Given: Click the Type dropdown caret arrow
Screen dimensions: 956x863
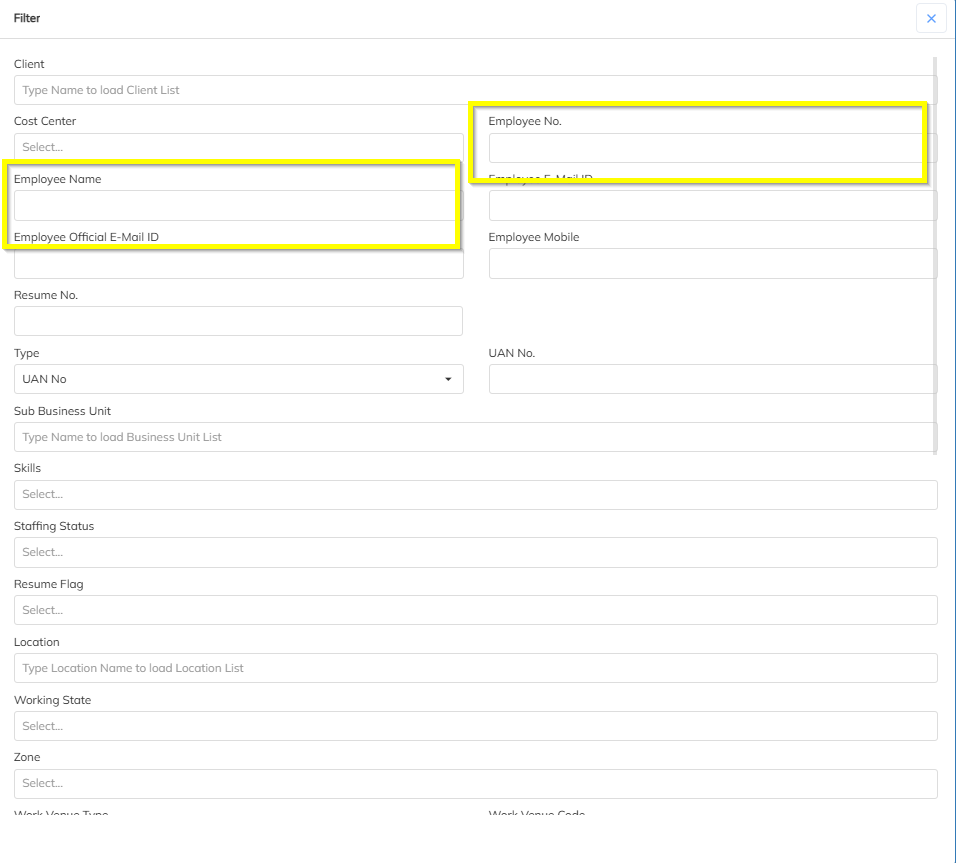Looking at the screenshot, I should [x=448, y=379].
